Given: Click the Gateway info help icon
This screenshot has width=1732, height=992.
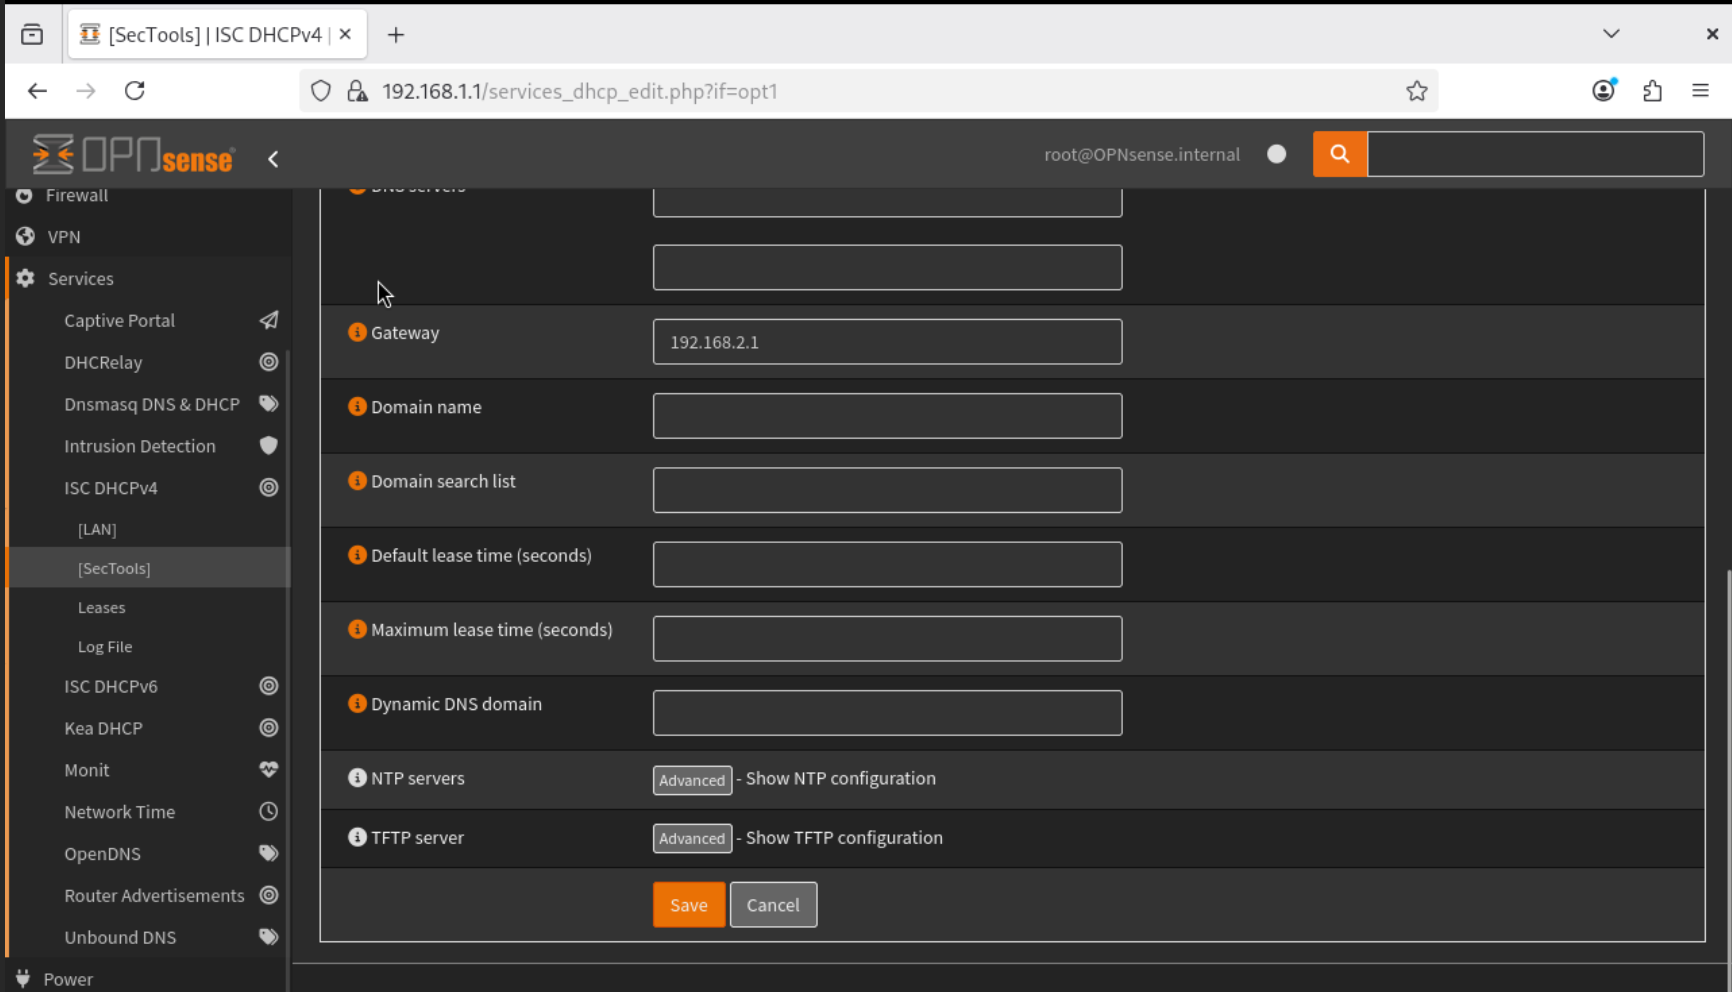Looking at the screenshot, I should tap(357, 332).
